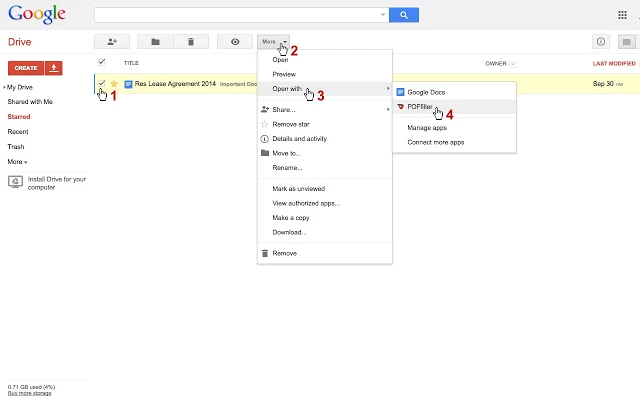Screen dimensions: 640x400
Task: Uncheck the Res Lease Agreement checkbox
Action: point(102,83)
